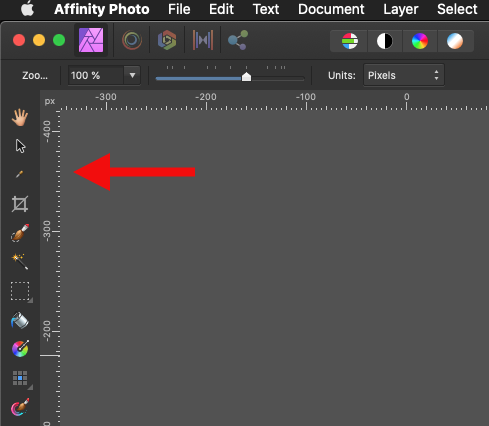Select the Gradient tool colour wheel
The width and height of the screenshot is (489, 426).
pyautogui.click(x=20, y=349)
